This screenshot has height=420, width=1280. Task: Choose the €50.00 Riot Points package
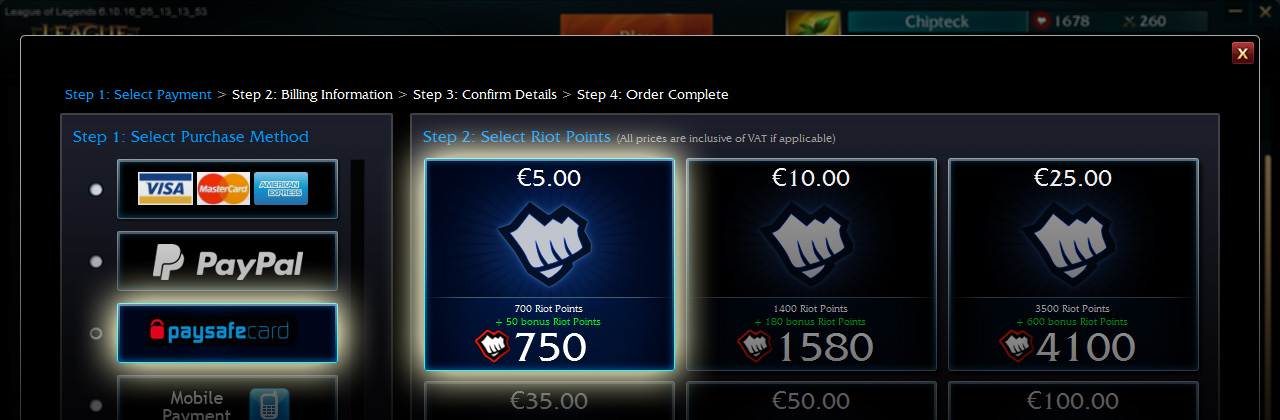(x=811, y=401)
